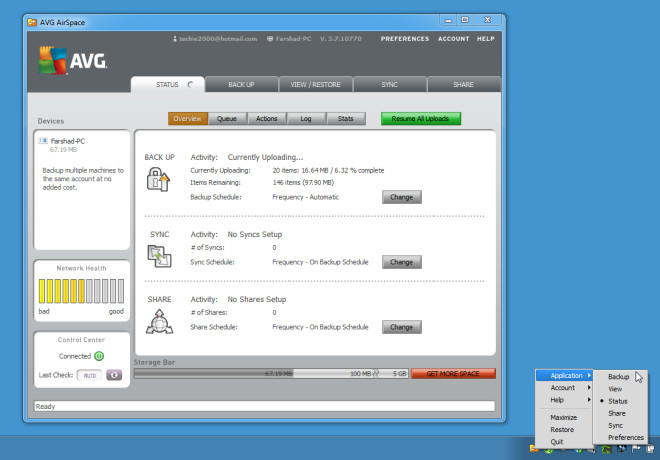660x460 pixels.
Task: Click 'Frequency - Automatic' schedule text
Action: tap(306, 197)
